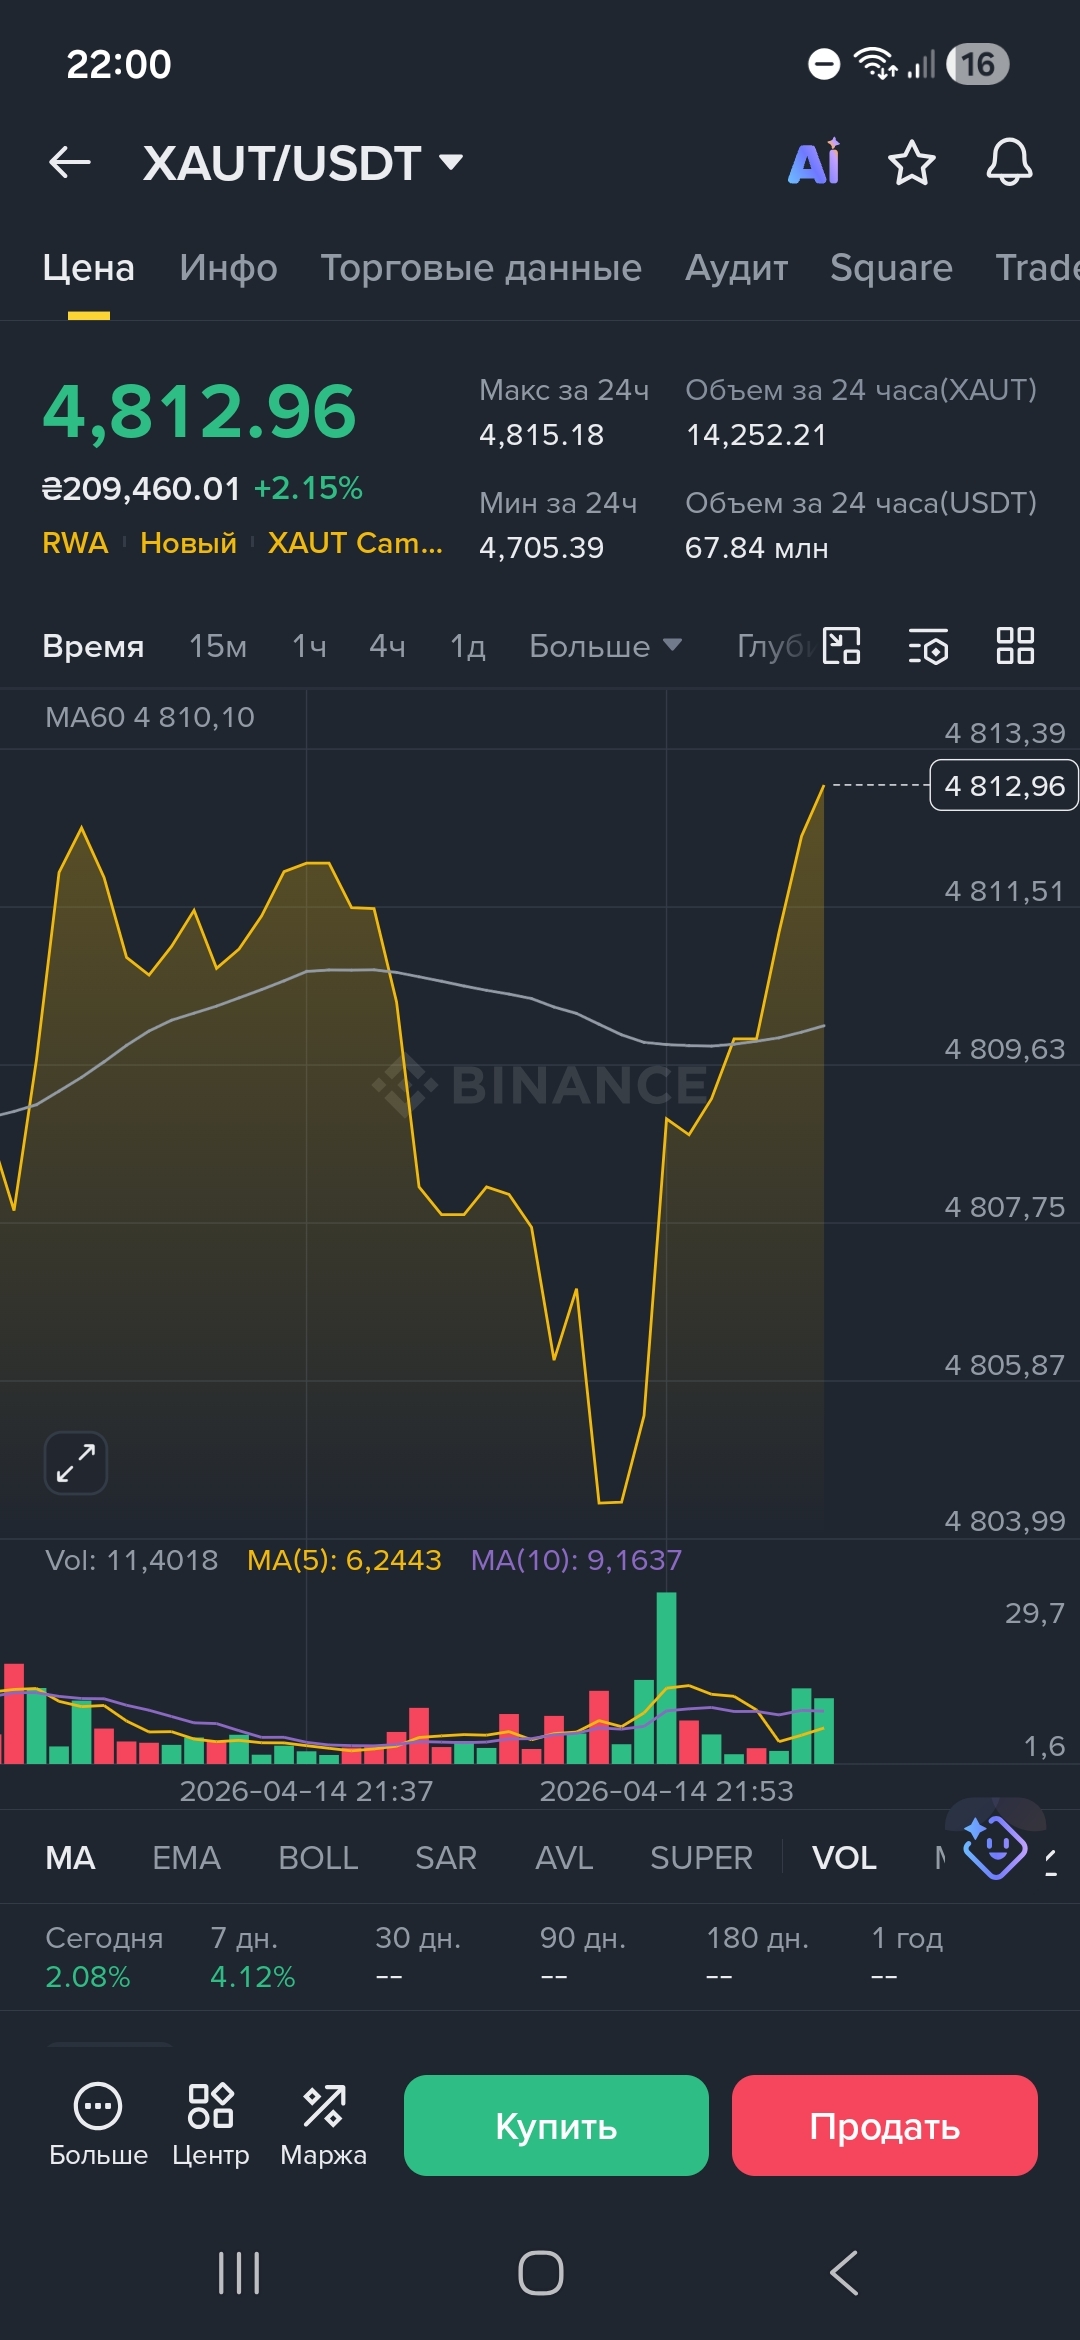Open the chart layout grid icon

pyautogui.click(x=1015, y=645)
